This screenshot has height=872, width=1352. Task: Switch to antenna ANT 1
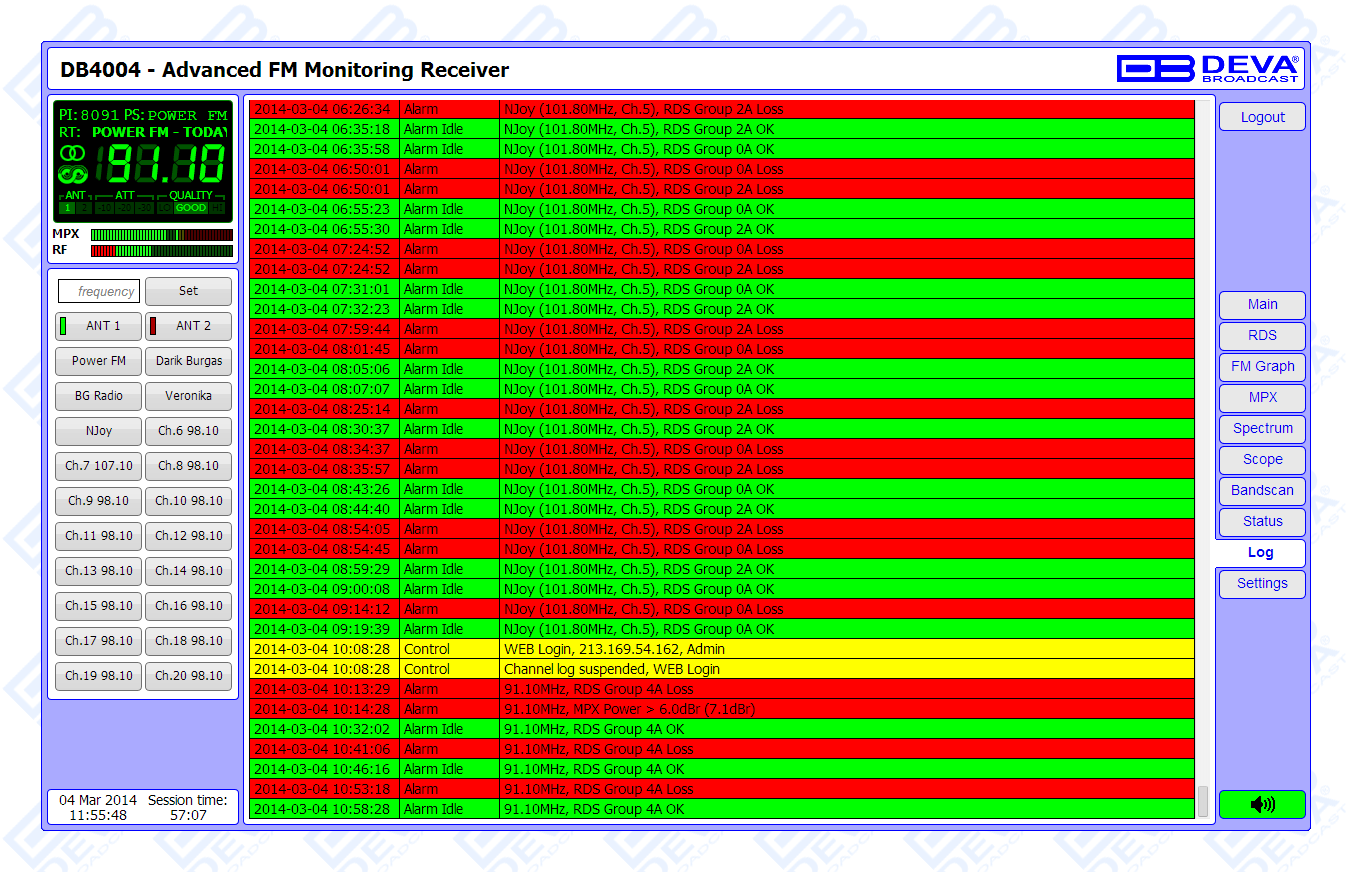(98, 326)
